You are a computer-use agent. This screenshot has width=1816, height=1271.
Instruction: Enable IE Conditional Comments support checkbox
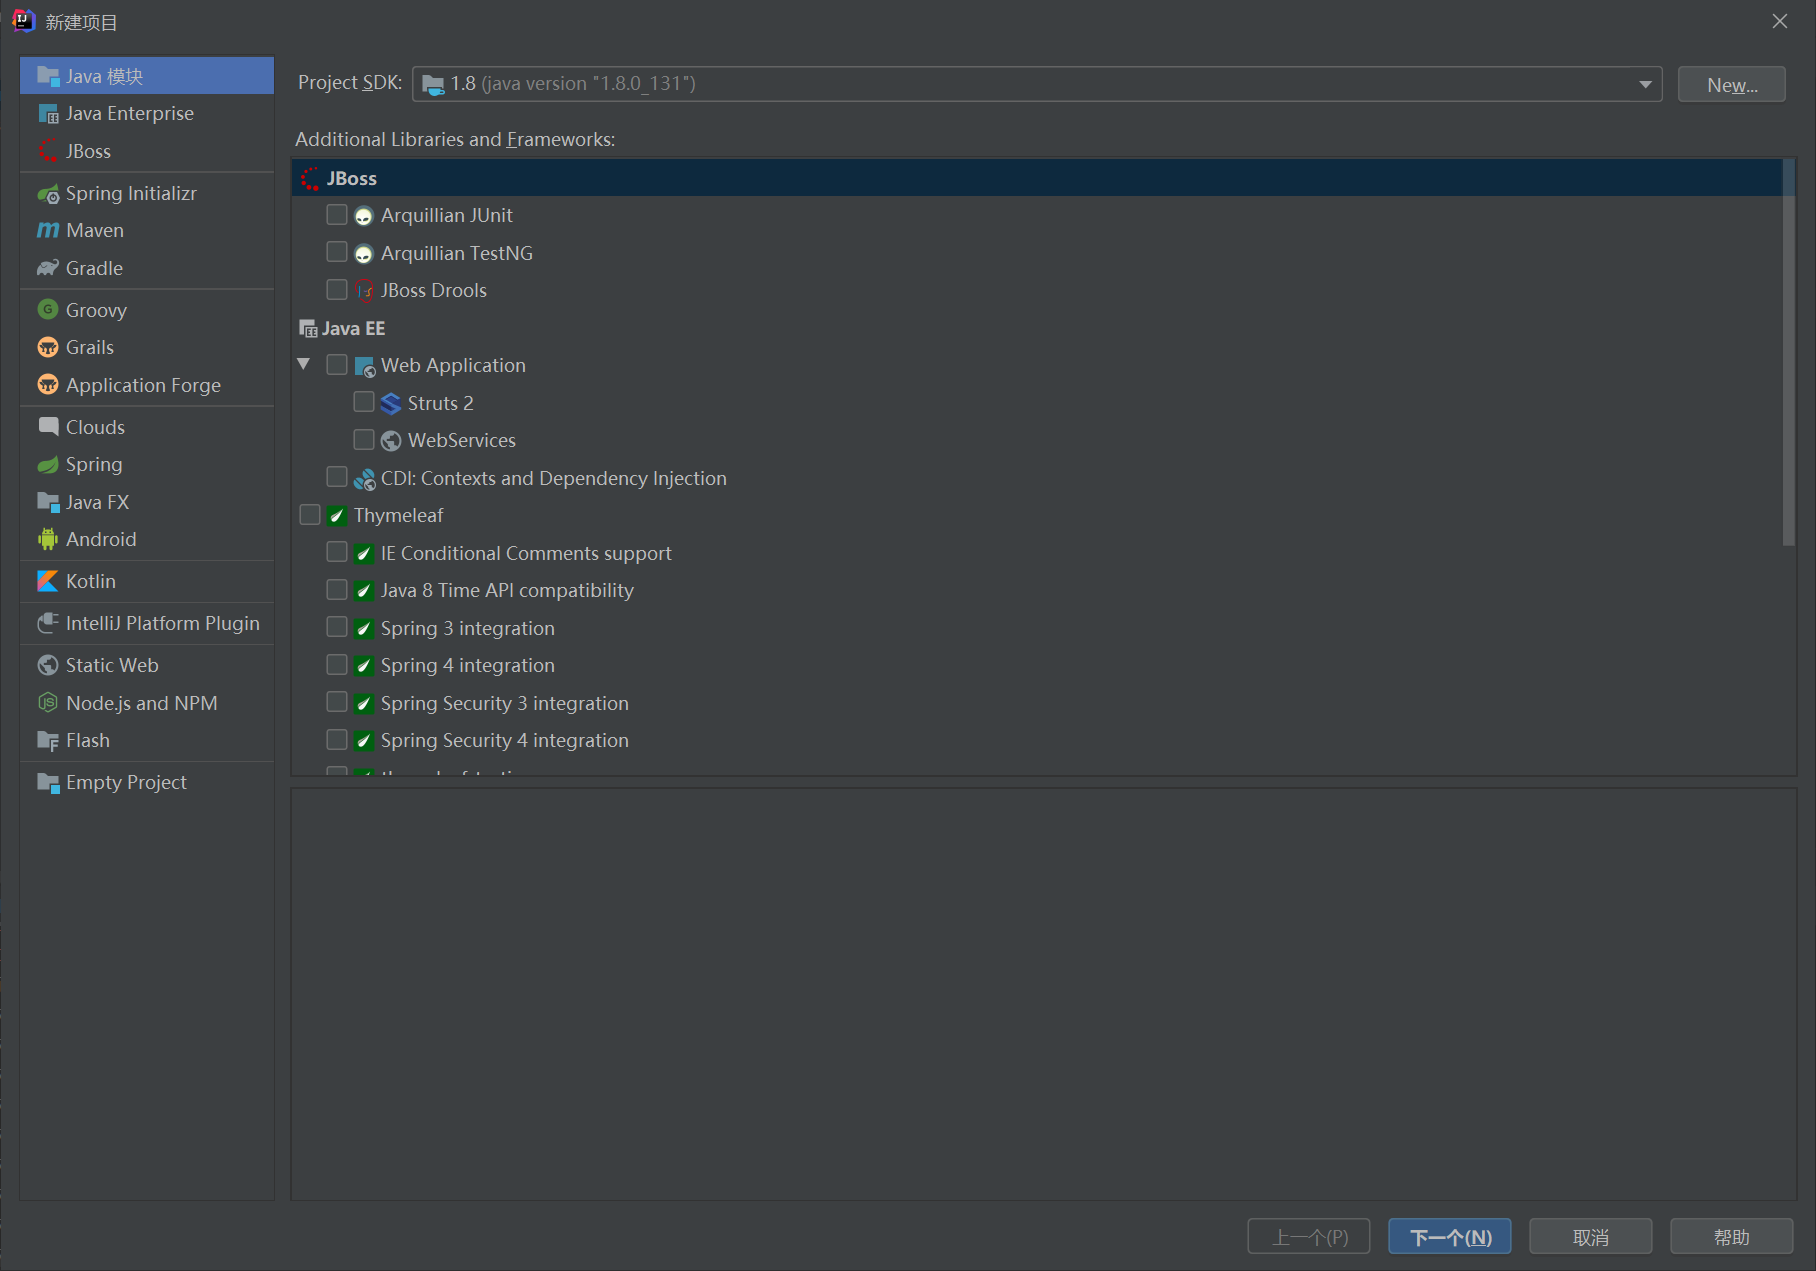337,552
